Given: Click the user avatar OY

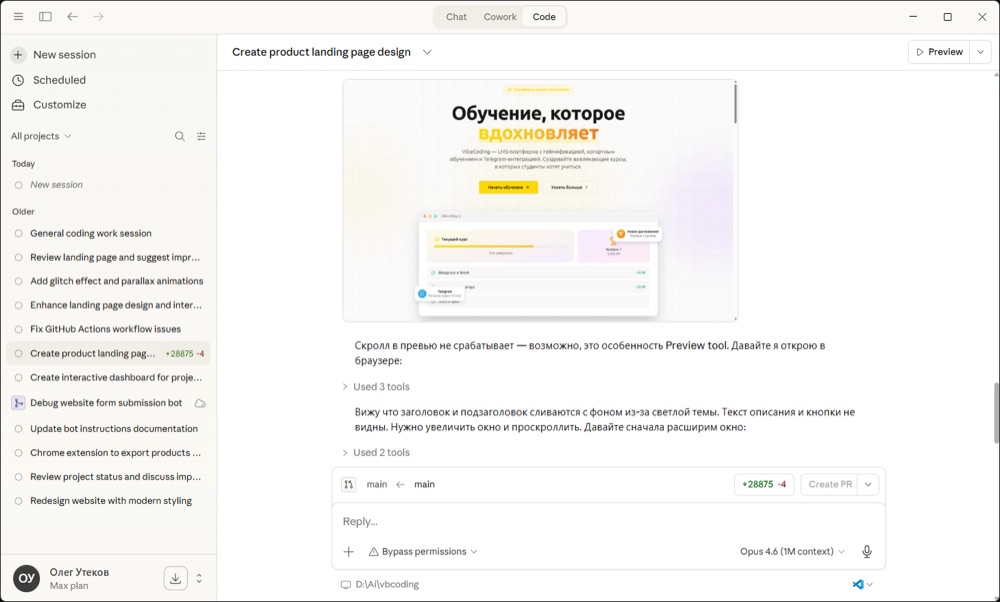Looking at the screenshot, I should pos(26,578).
